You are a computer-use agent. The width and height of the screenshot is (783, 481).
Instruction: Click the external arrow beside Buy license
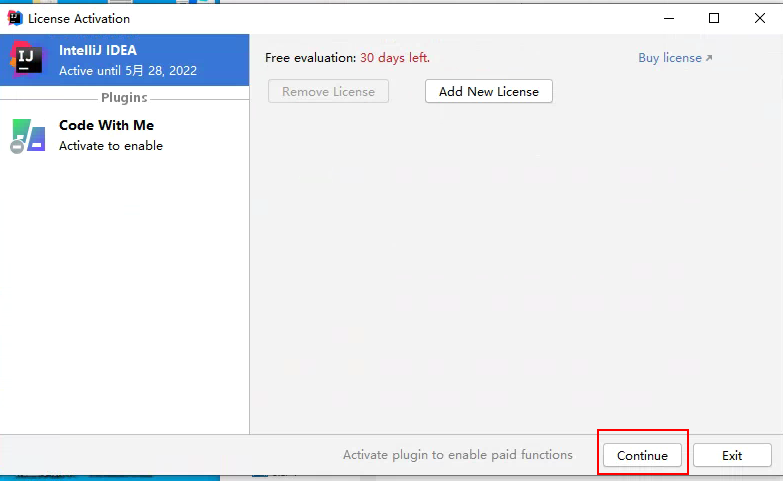point(709,59)
